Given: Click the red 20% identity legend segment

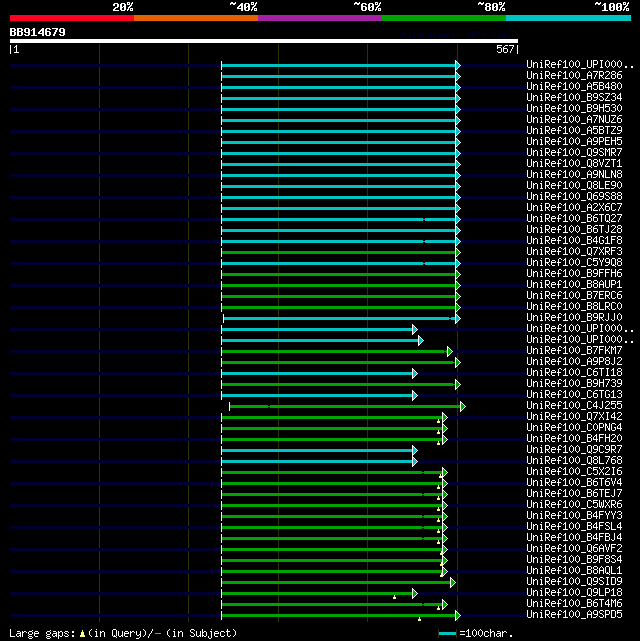Looking at the screenshot, I should click(x=72, y=18).
